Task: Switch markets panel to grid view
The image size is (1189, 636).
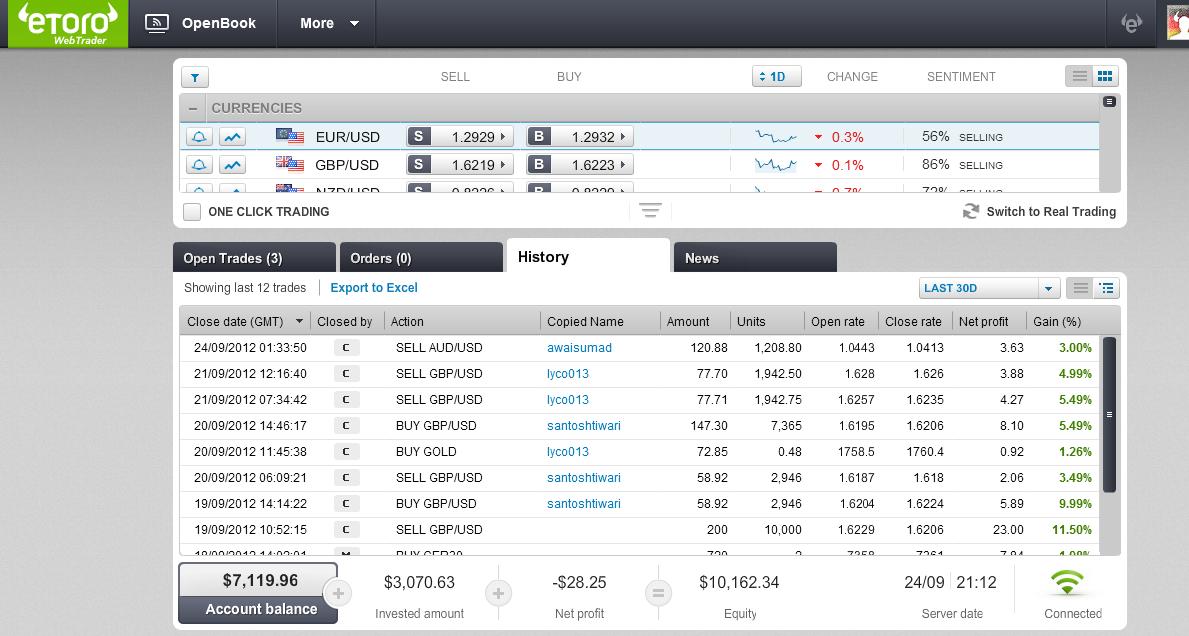Action: (1105, 77)
